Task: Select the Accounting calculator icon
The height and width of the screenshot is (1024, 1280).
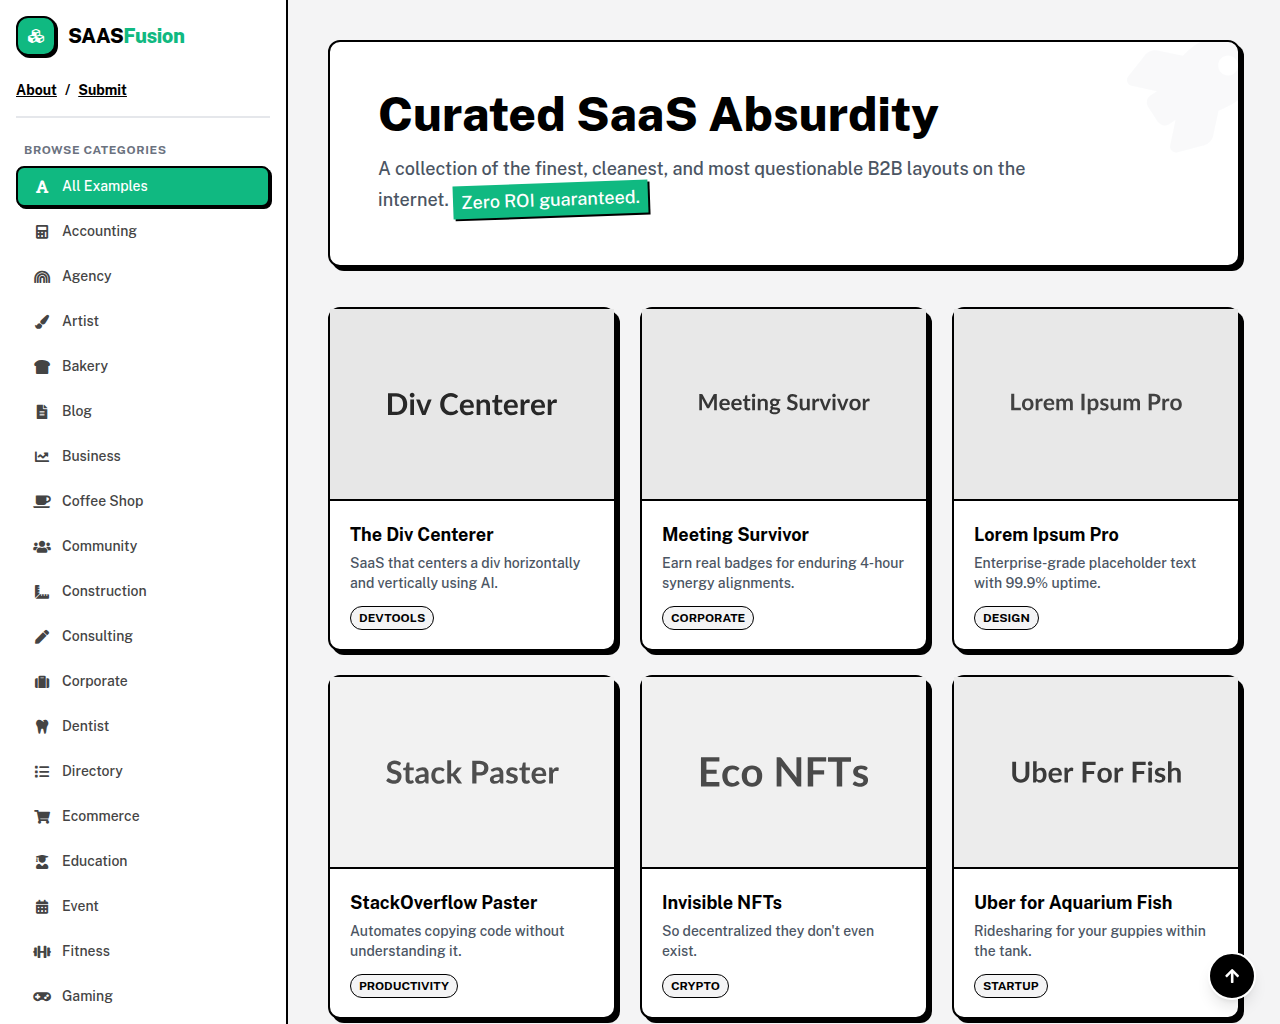Action: (x=41, y=231)
